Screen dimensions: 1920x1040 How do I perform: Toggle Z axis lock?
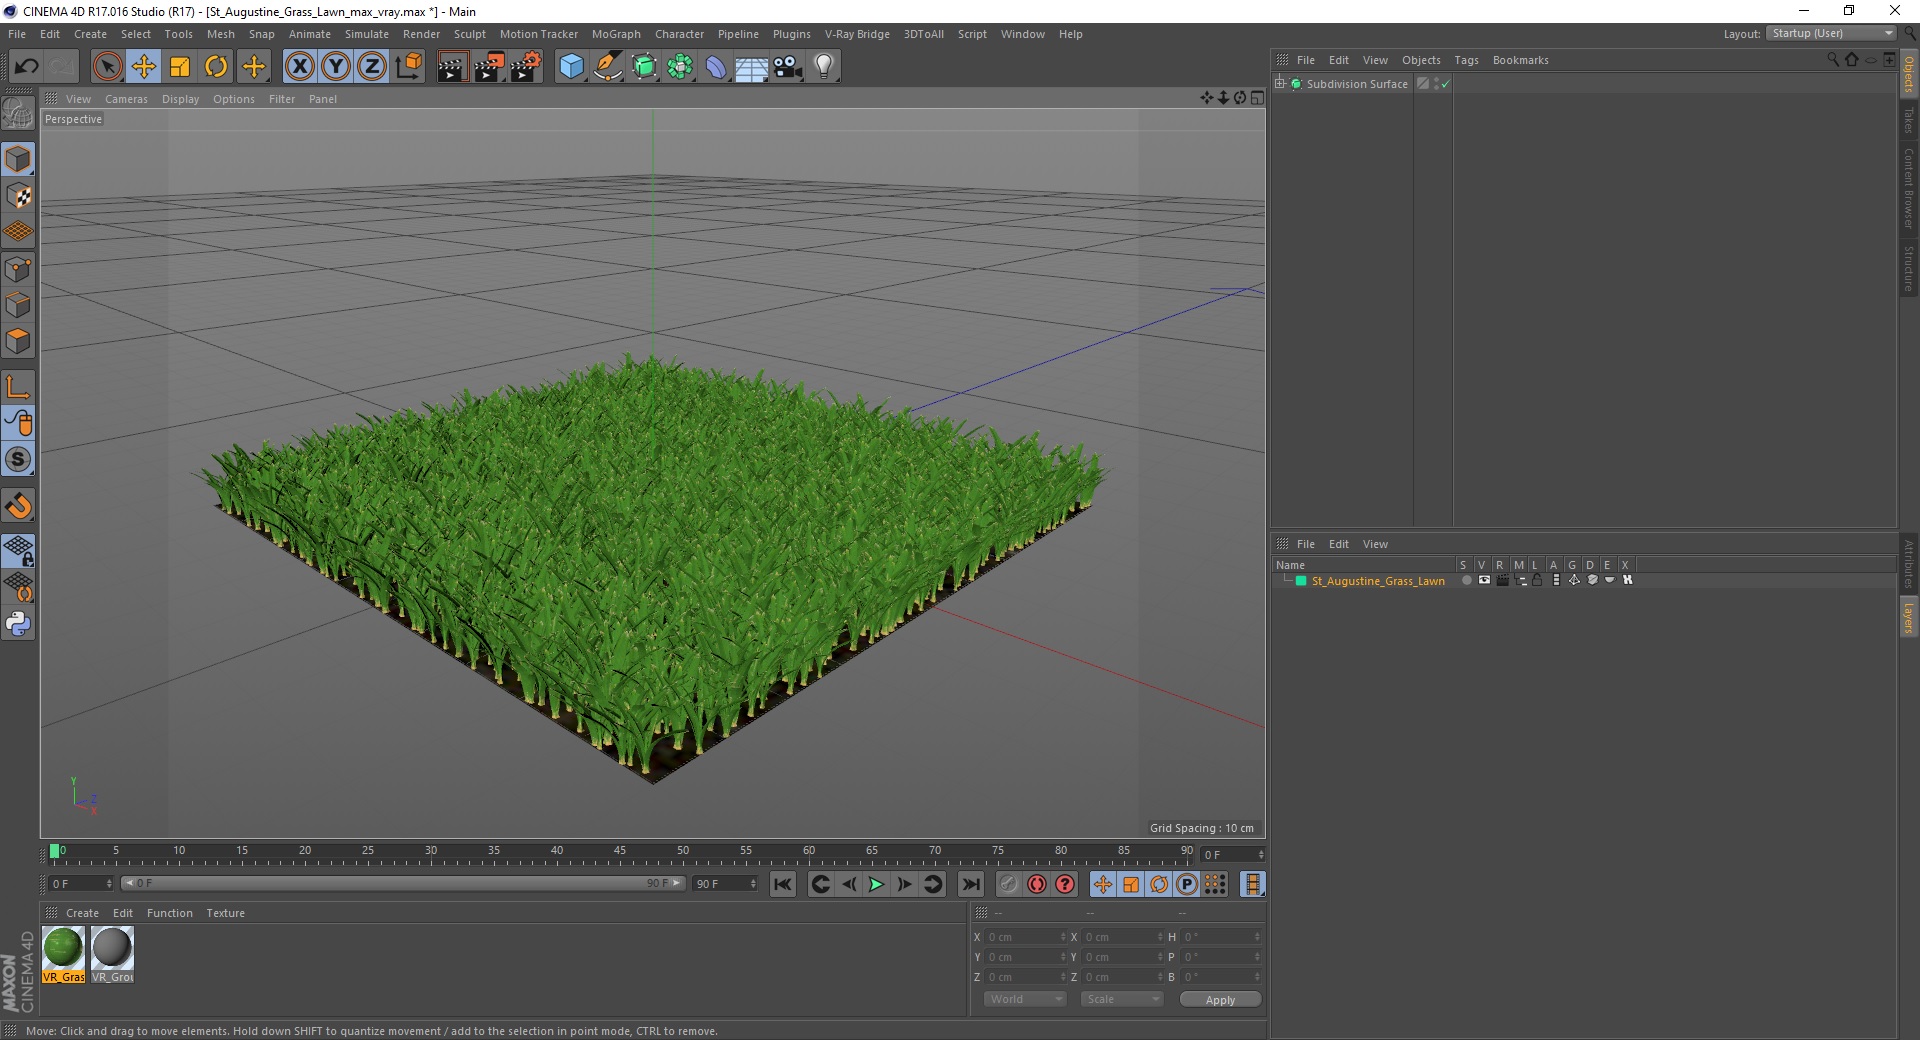[372, 67]
